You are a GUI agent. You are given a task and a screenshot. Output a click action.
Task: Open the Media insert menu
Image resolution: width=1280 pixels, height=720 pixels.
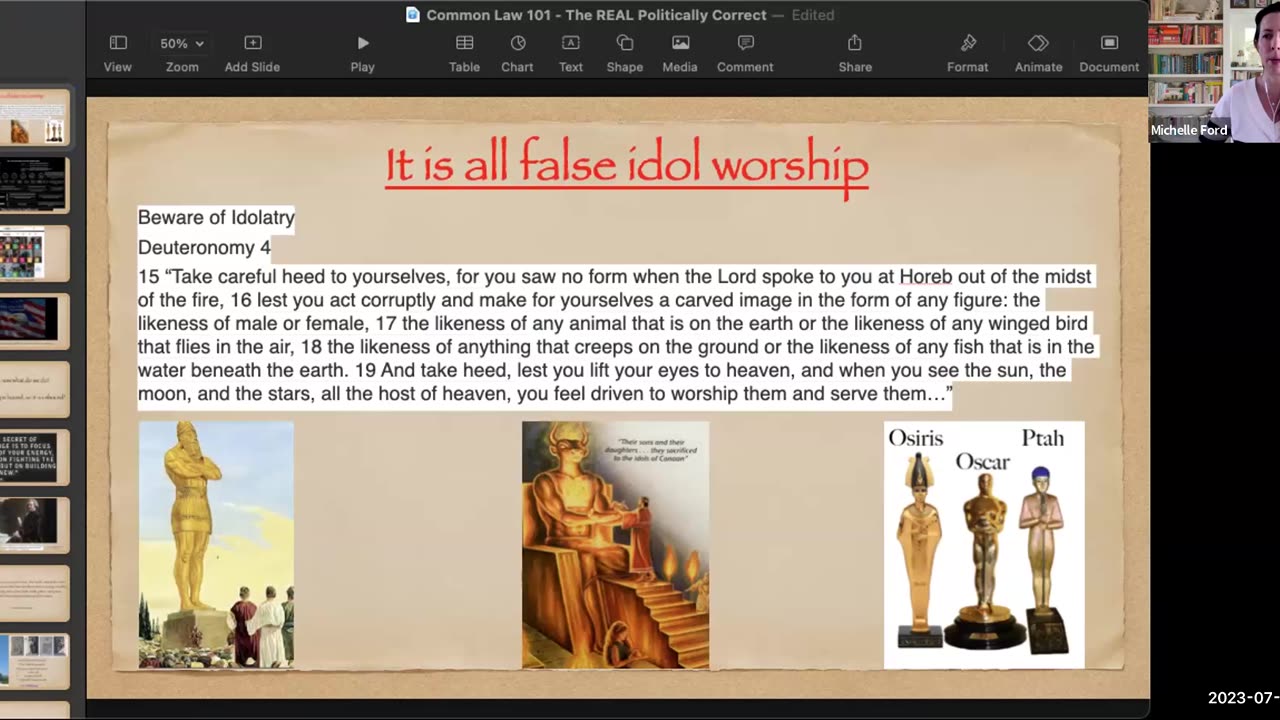pos(680,53)
